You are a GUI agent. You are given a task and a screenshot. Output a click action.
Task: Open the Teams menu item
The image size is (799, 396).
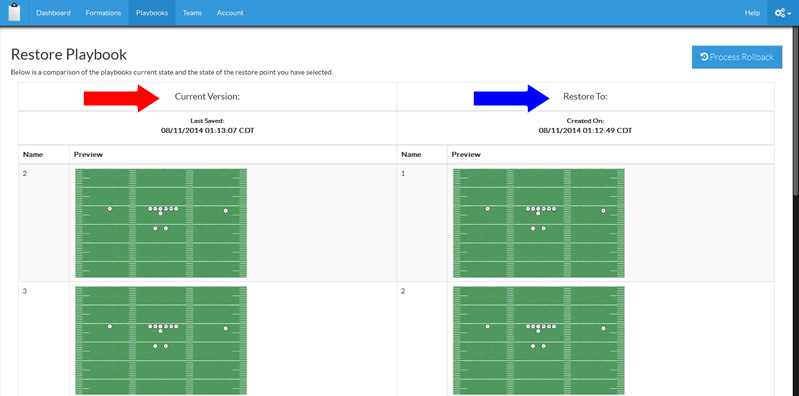point(192,13)
